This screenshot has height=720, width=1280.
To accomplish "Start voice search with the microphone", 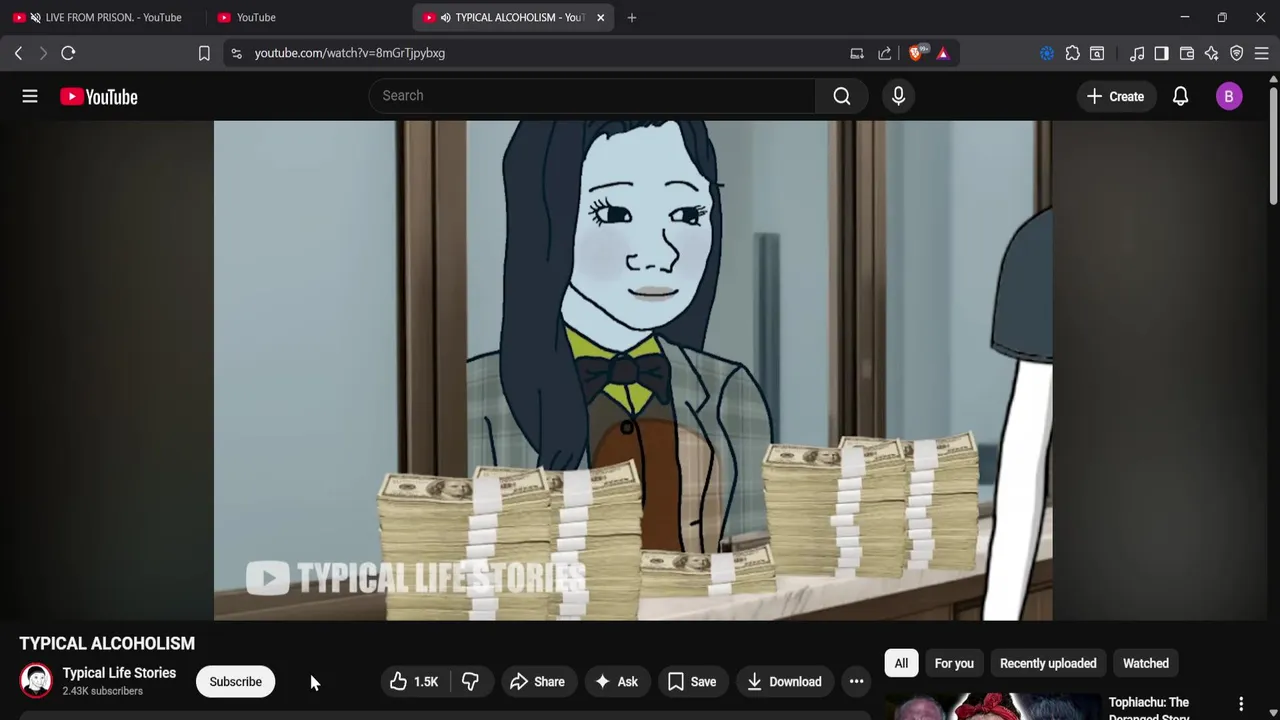I will coord(898,96).
